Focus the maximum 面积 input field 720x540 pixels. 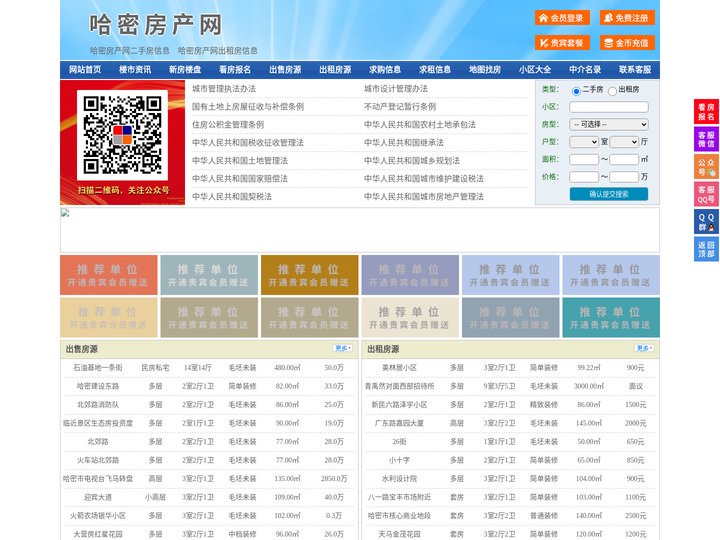tap(624, 159)
